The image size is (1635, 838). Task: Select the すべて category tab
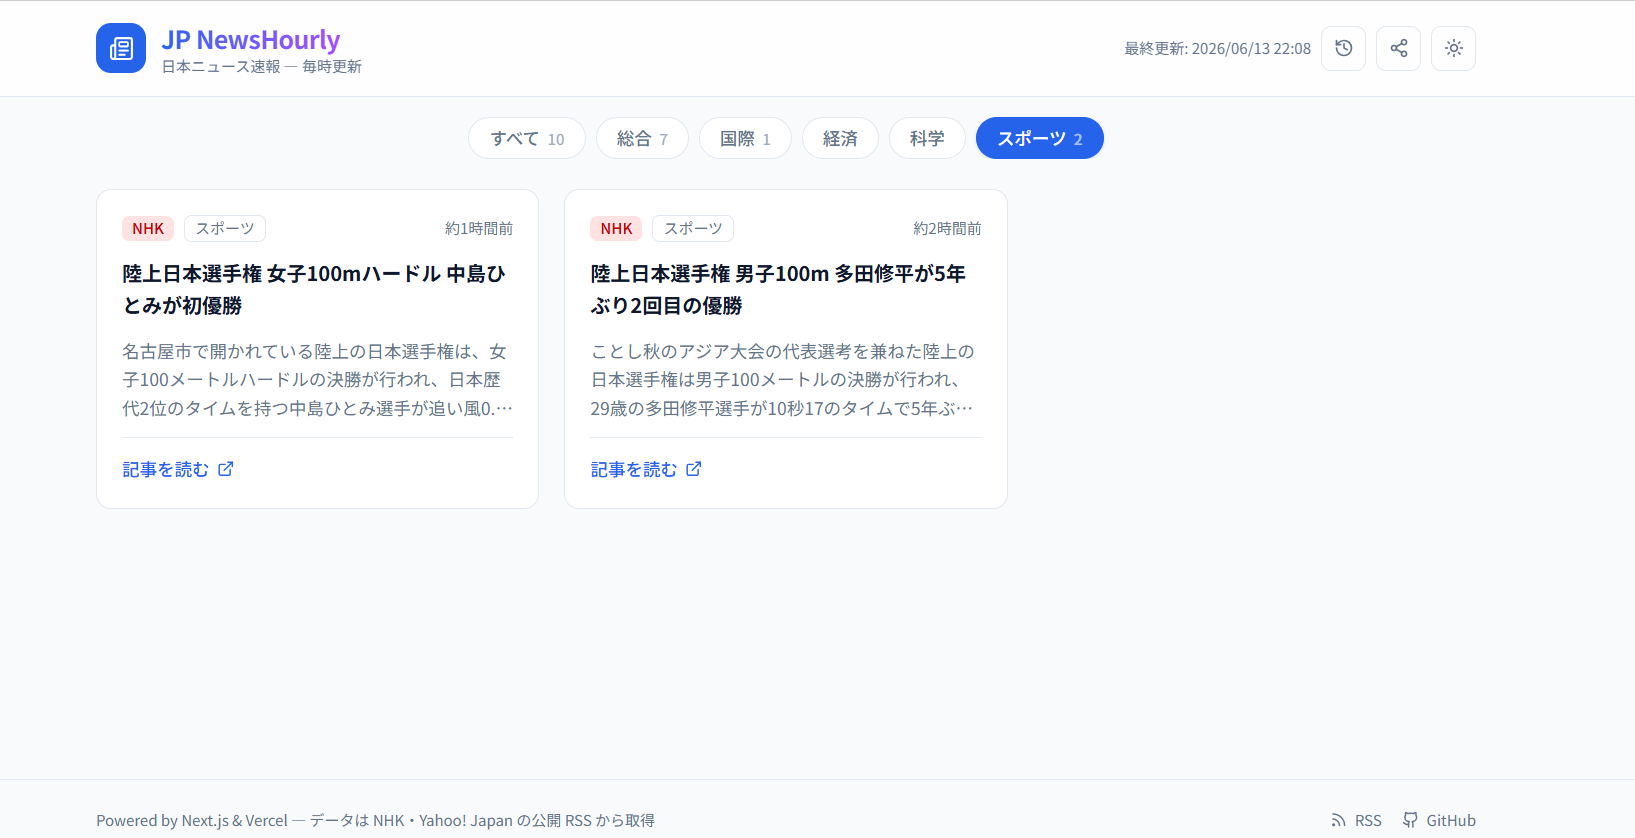527,138
